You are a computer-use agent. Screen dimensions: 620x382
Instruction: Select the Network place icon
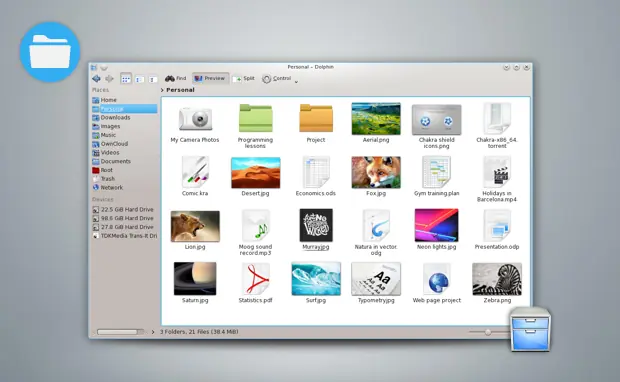[96, 187]
